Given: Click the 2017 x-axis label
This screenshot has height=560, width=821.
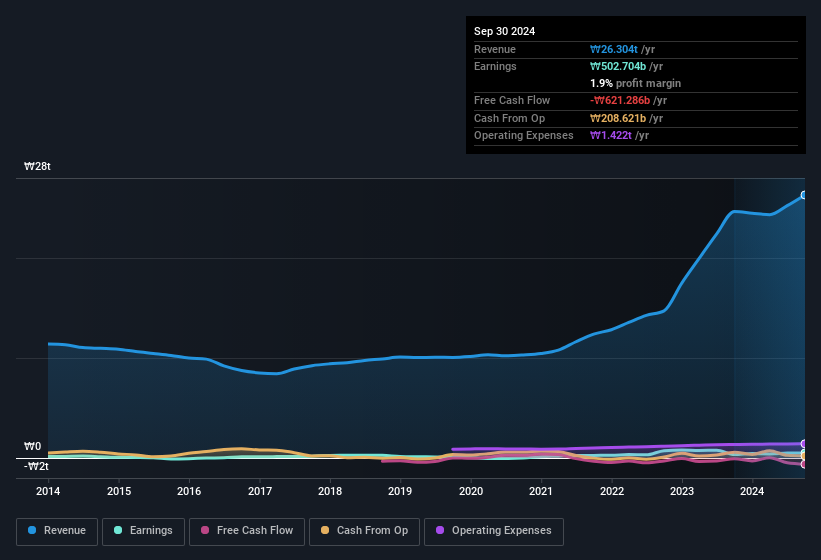Looking at the screenshot, I should [x=260, y=491].
